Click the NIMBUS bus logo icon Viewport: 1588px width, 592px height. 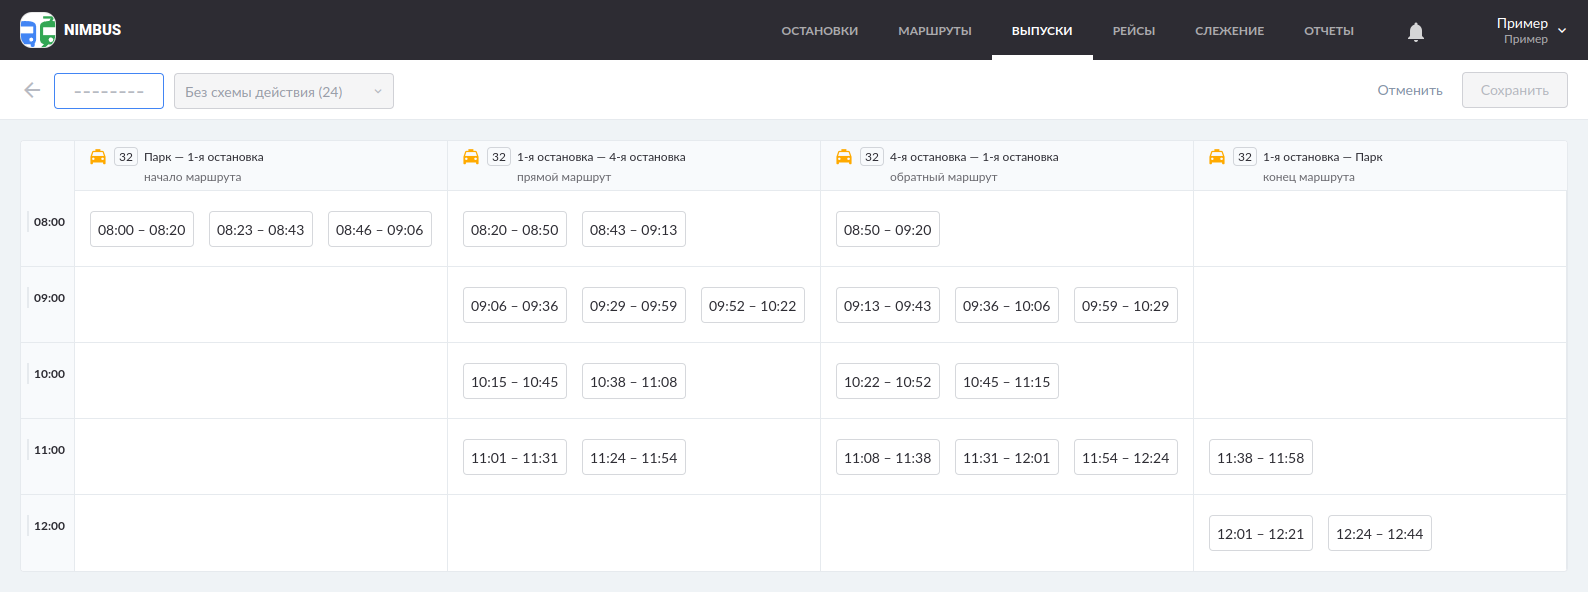tap(38, 30)
